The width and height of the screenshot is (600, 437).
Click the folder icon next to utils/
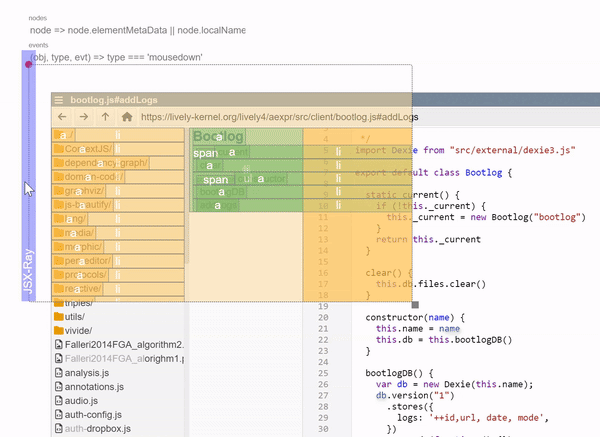[x=58, y=316]
